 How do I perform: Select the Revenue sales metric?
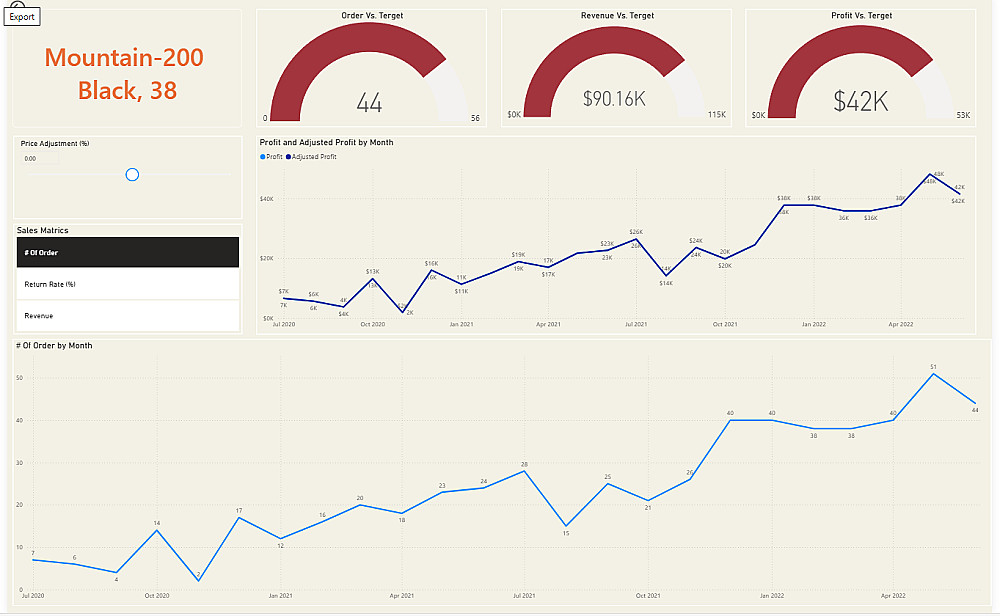click(x=128, y=316)
